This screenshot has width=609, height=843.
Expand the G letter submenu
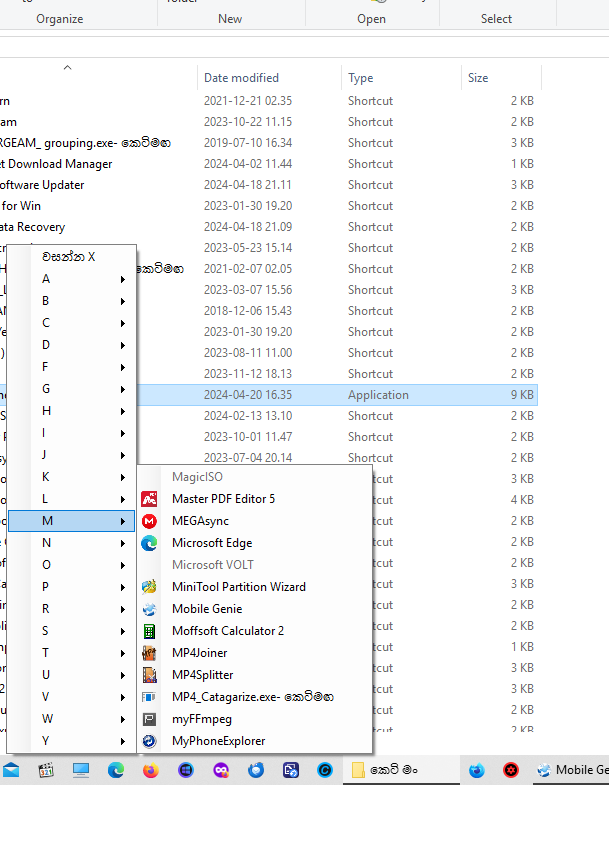pyautogui.click(x=71, y=389)
